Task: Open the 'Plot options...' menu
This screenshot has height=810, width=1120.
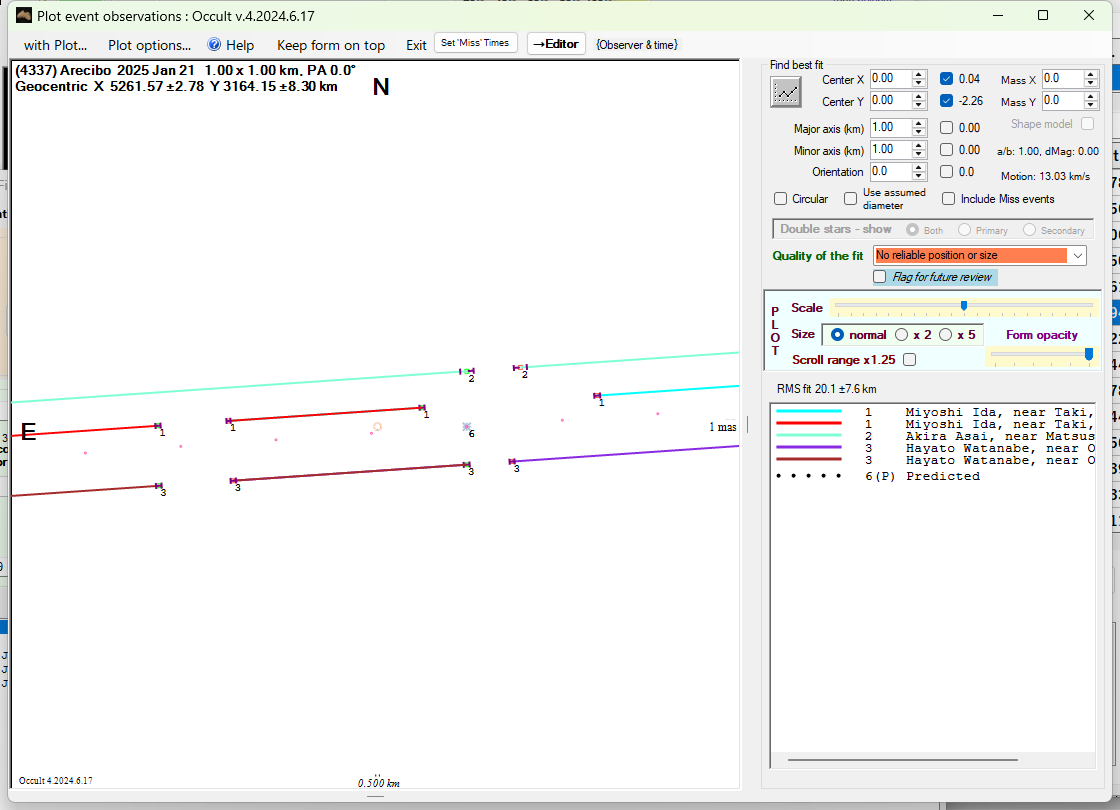Action: pos(149,45)
